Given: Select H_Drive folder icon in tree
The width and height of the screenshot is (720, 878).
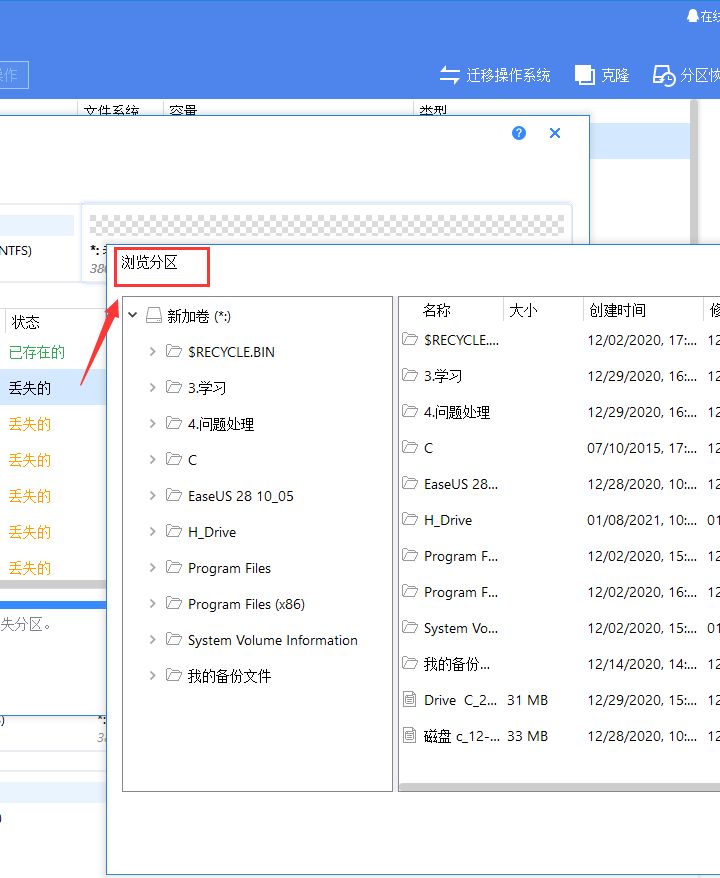Looking at the screenshot, I should 174,531.
